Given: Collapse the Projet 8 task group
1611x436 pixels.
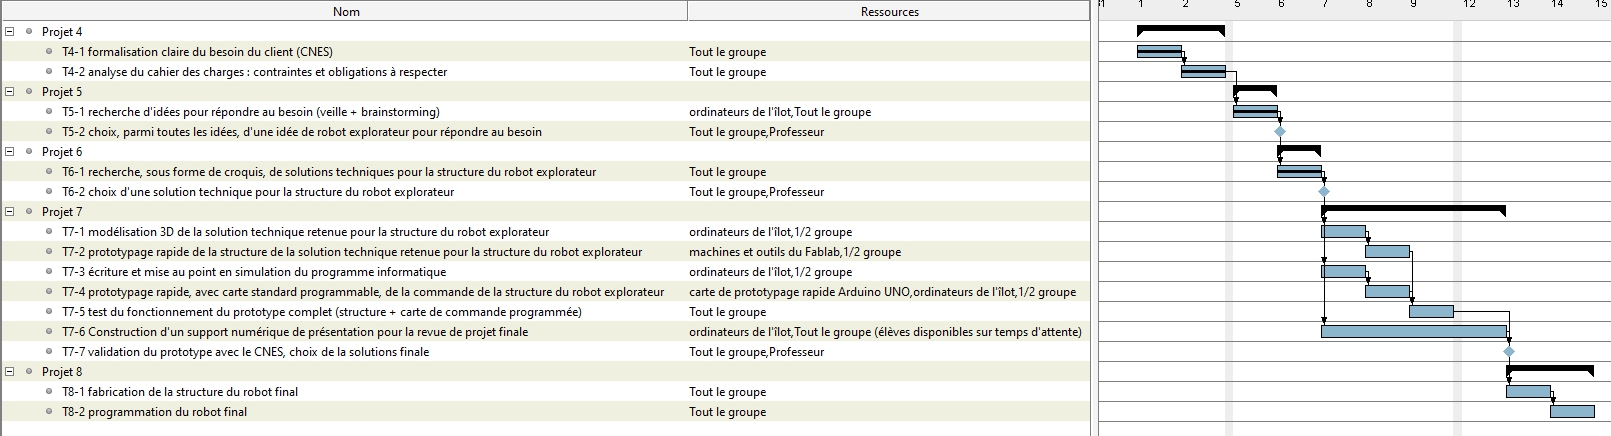Looking at the screenshot, I should [x=9, y=372].
